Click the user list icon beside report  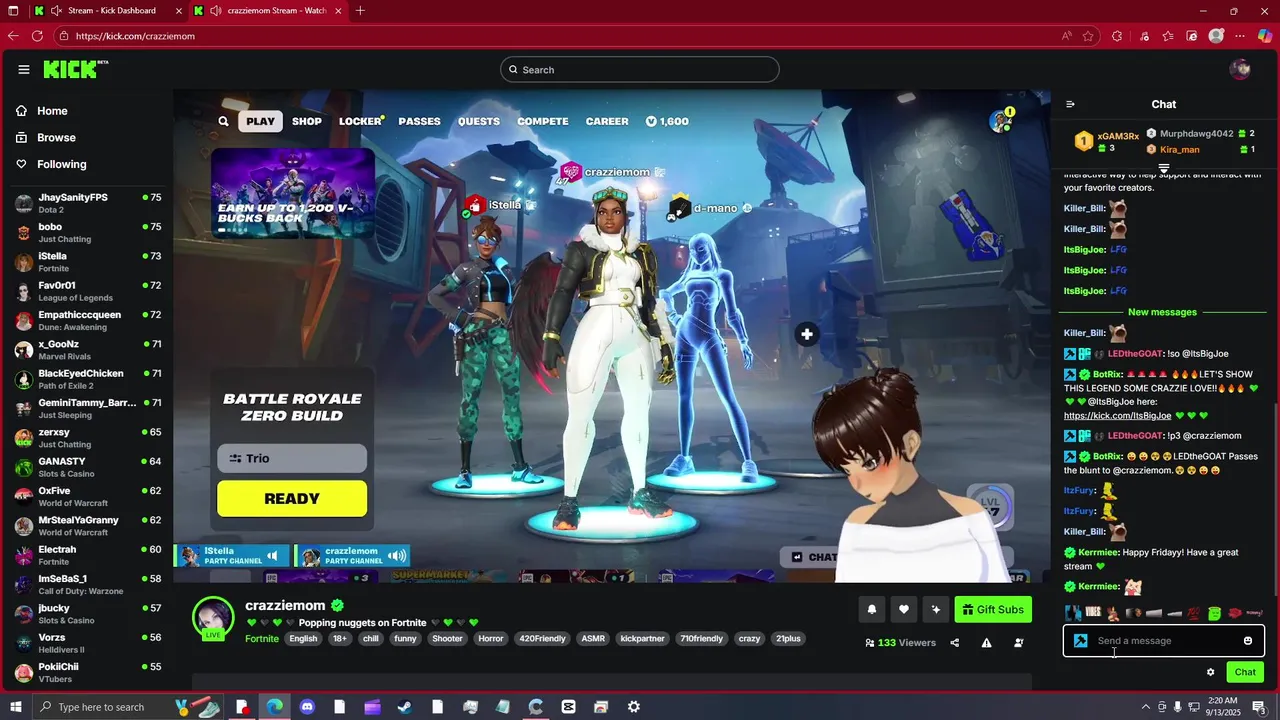pyautogui.click(x=1018, y=643)
